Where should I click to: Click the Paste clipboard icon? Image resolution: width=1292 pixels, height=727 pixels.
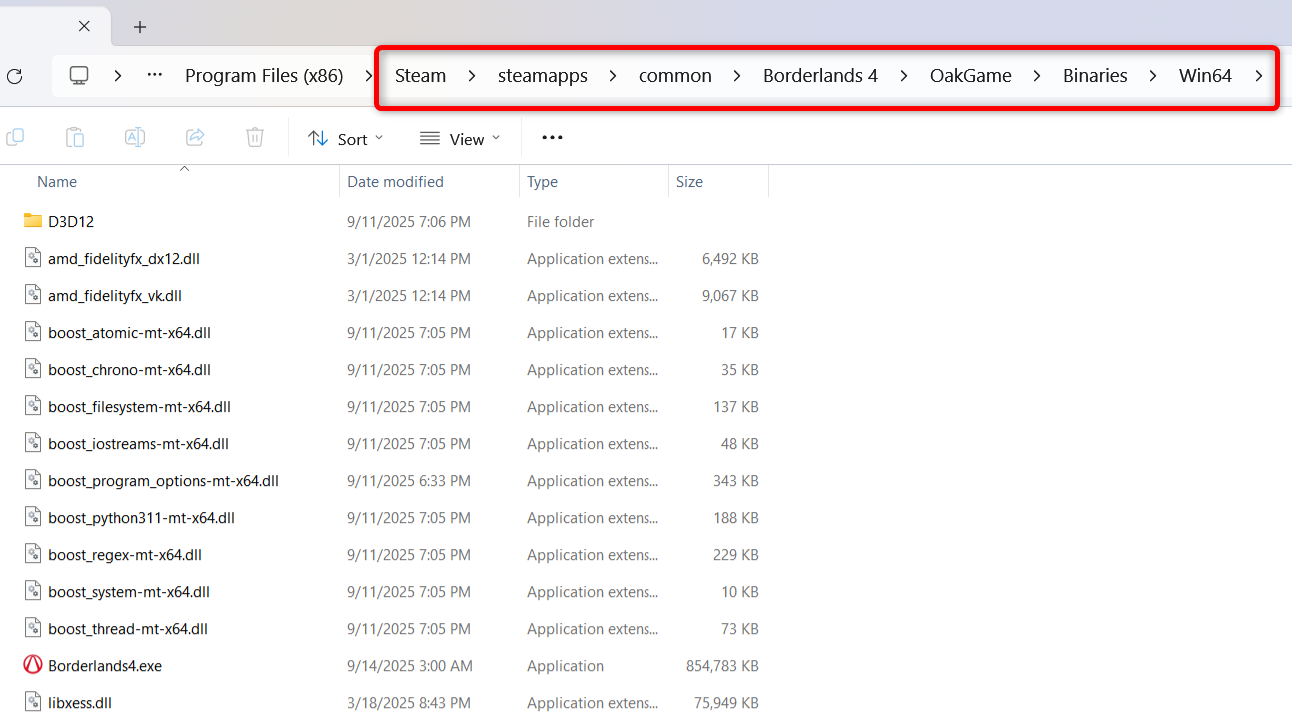coord(74,138)
